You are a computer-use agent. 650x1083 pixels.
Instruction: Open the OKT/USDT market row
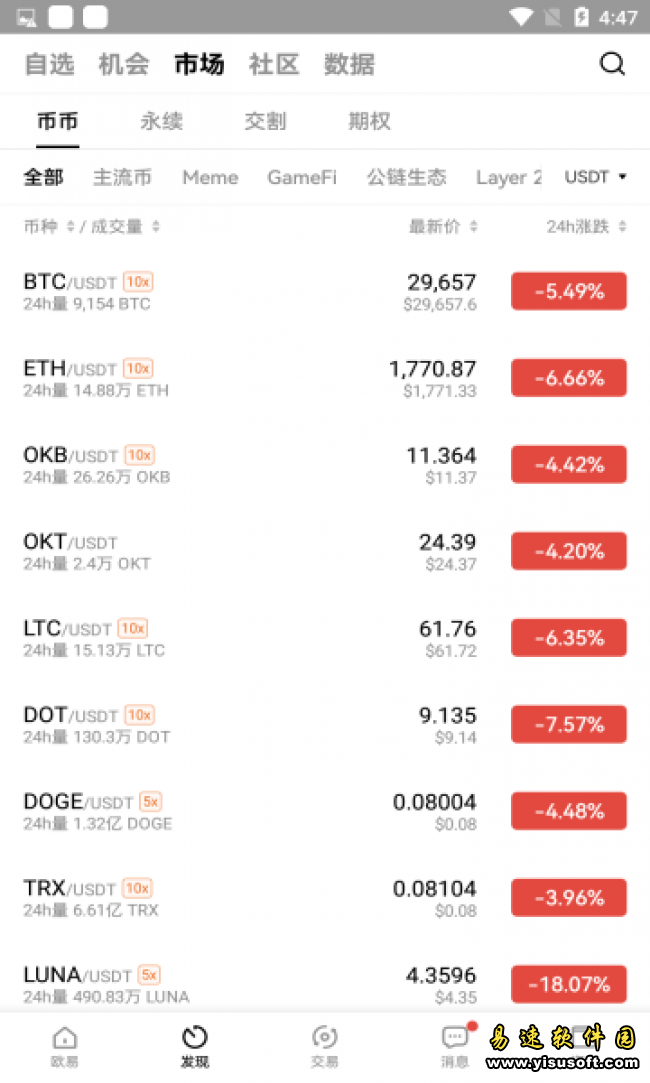(250, 551)
